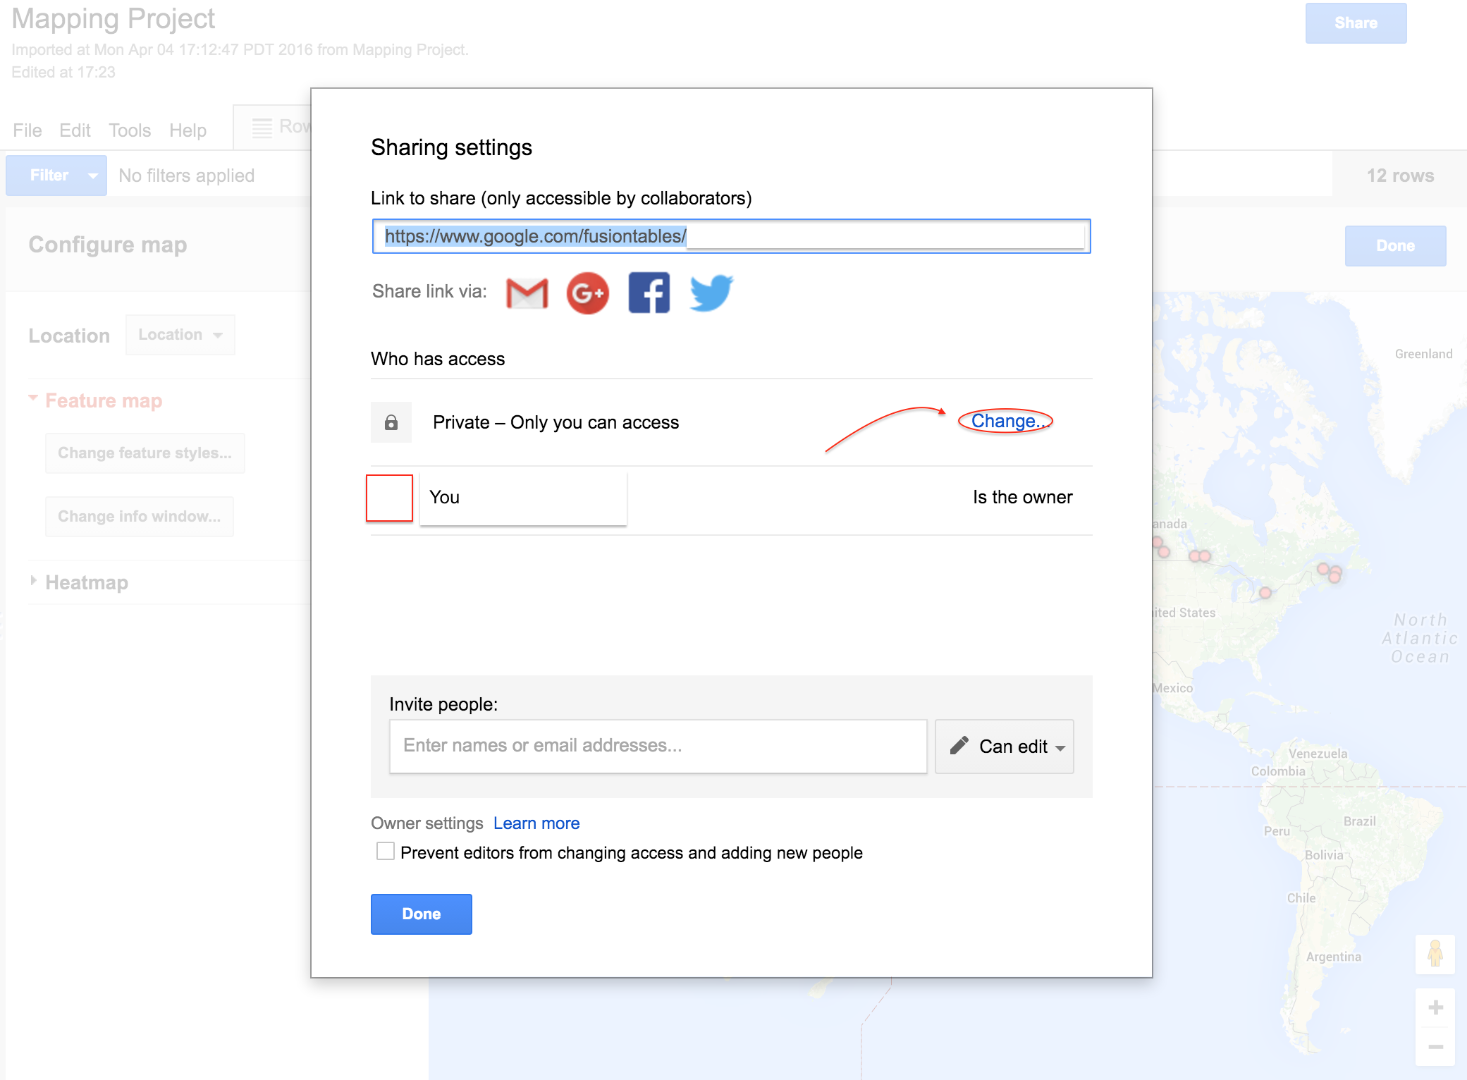Screen dimensions: 1467x1080
Task: Share link via Facebook icon
Action: (x=649, y=293)
